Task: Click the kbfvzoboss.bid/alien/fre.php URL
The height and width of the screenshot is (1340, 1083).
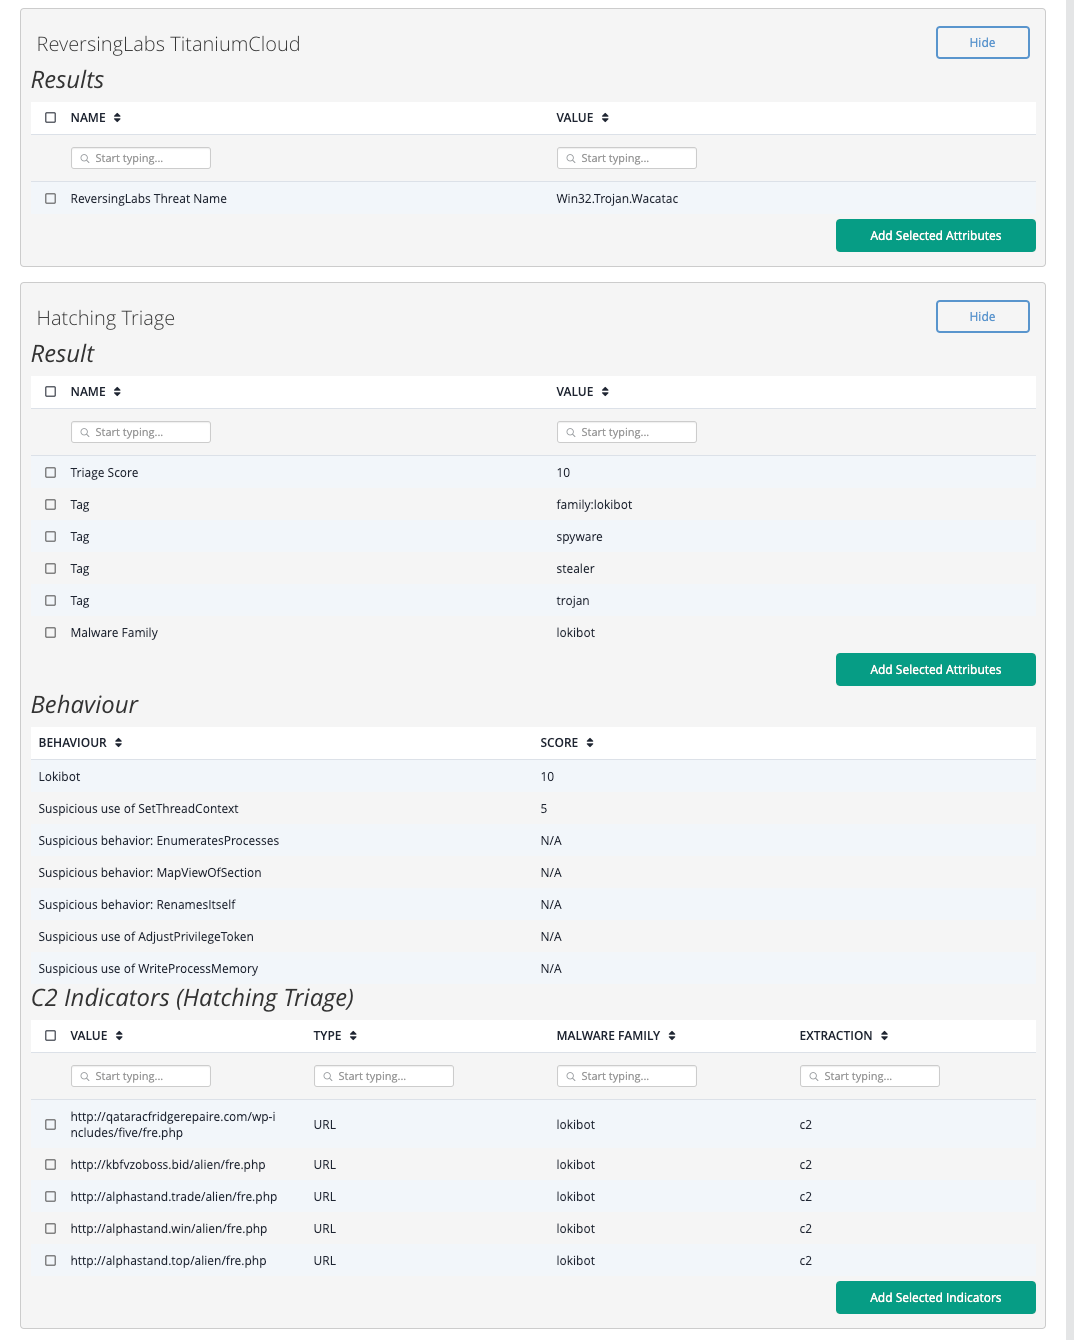Action: [x=168, y=1165]
